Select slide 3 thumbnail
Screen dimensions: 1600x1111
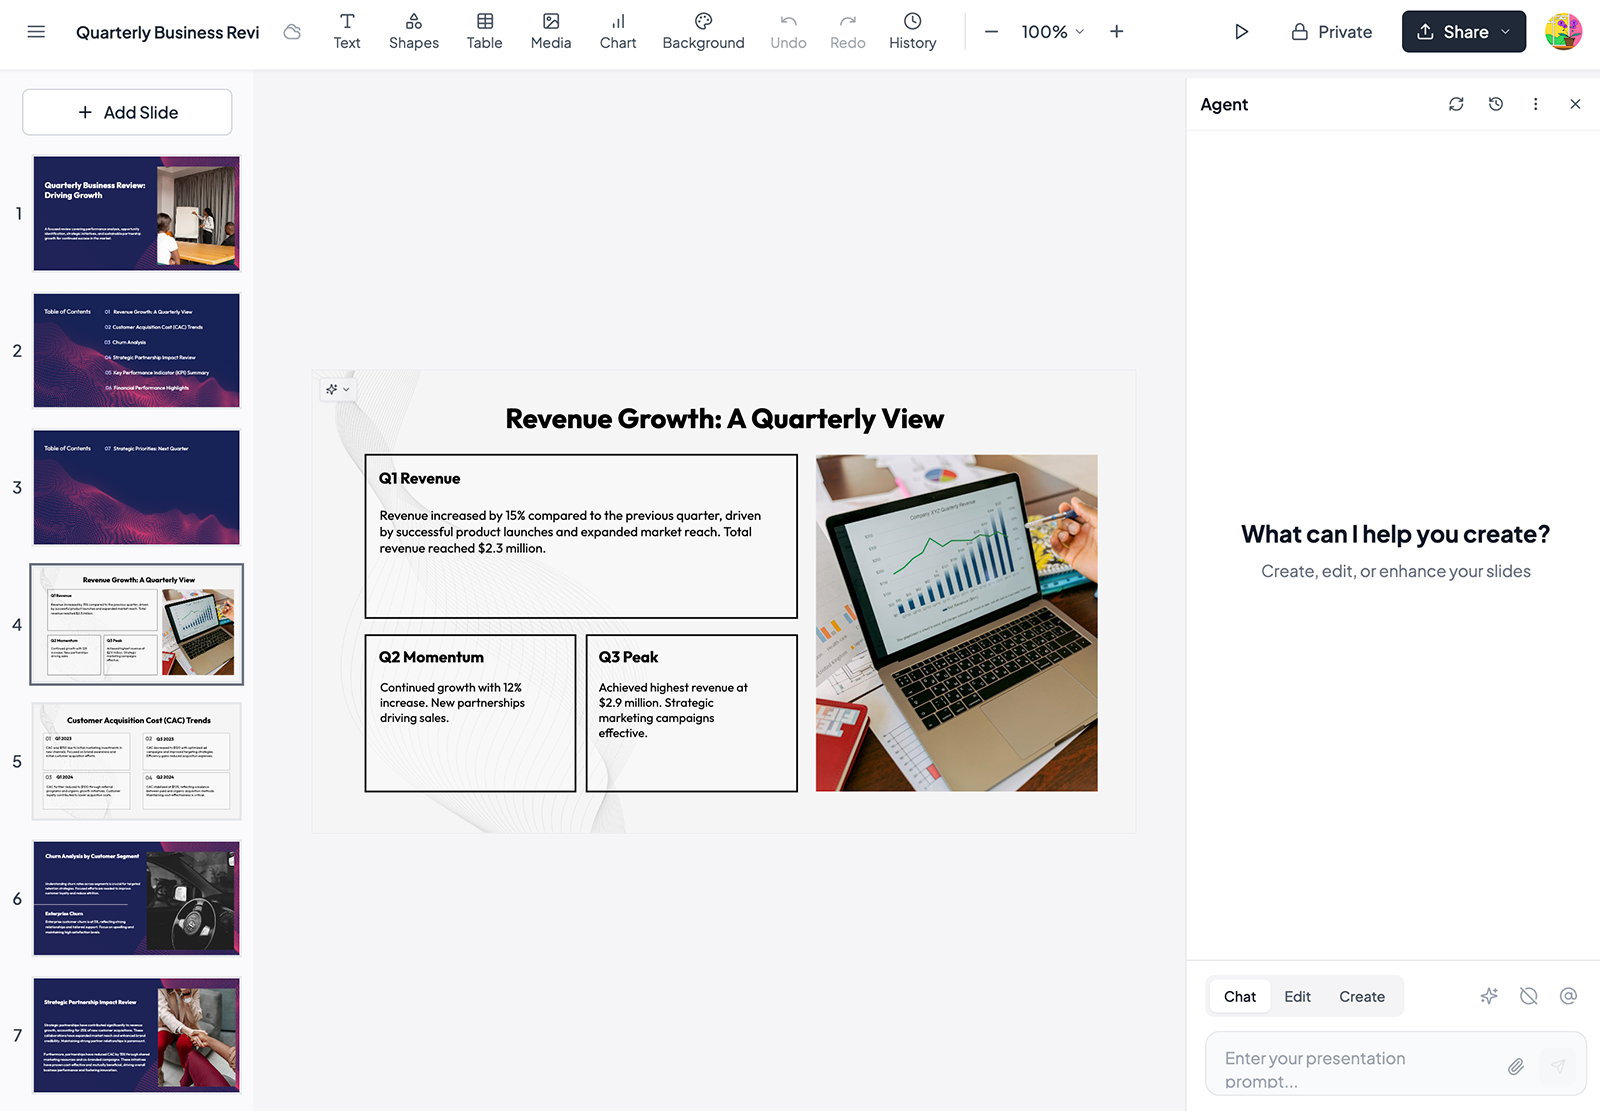coord(137,487)
